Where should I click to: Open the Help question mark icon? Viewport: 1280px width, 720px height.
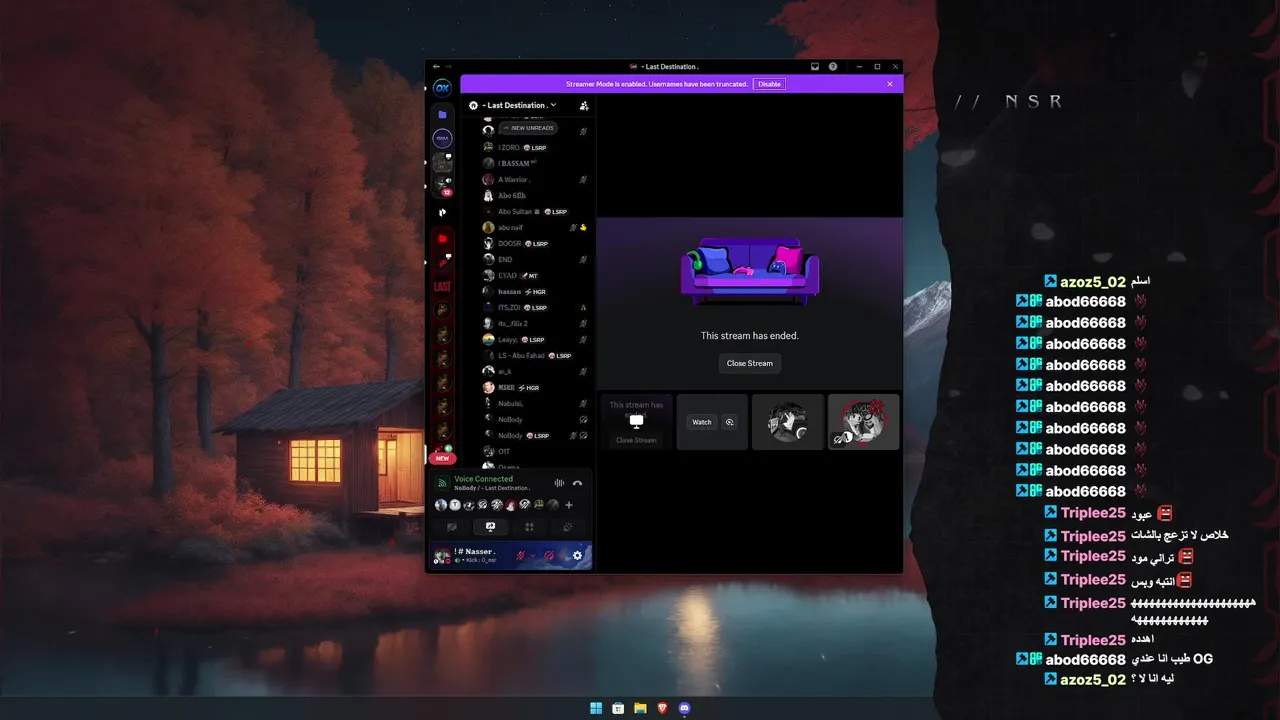(833, 67)
